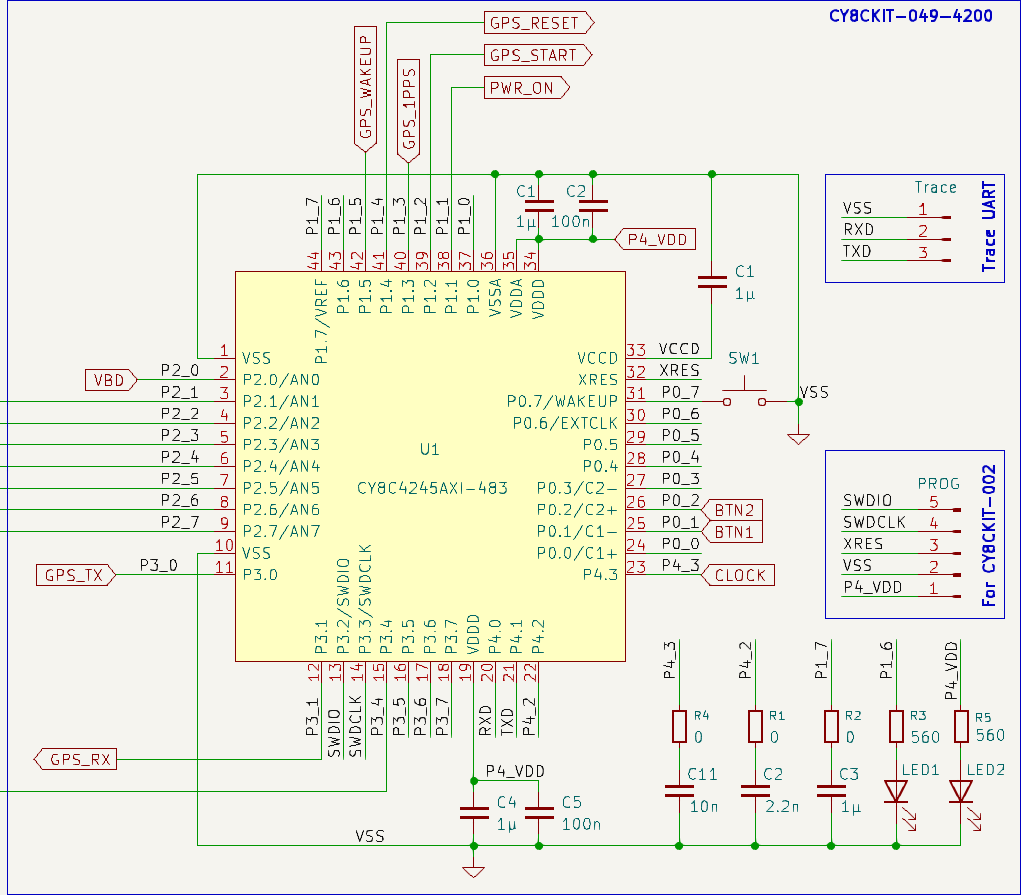
Task: Click the VBD hierarchical label
Action: click(111, 380)
